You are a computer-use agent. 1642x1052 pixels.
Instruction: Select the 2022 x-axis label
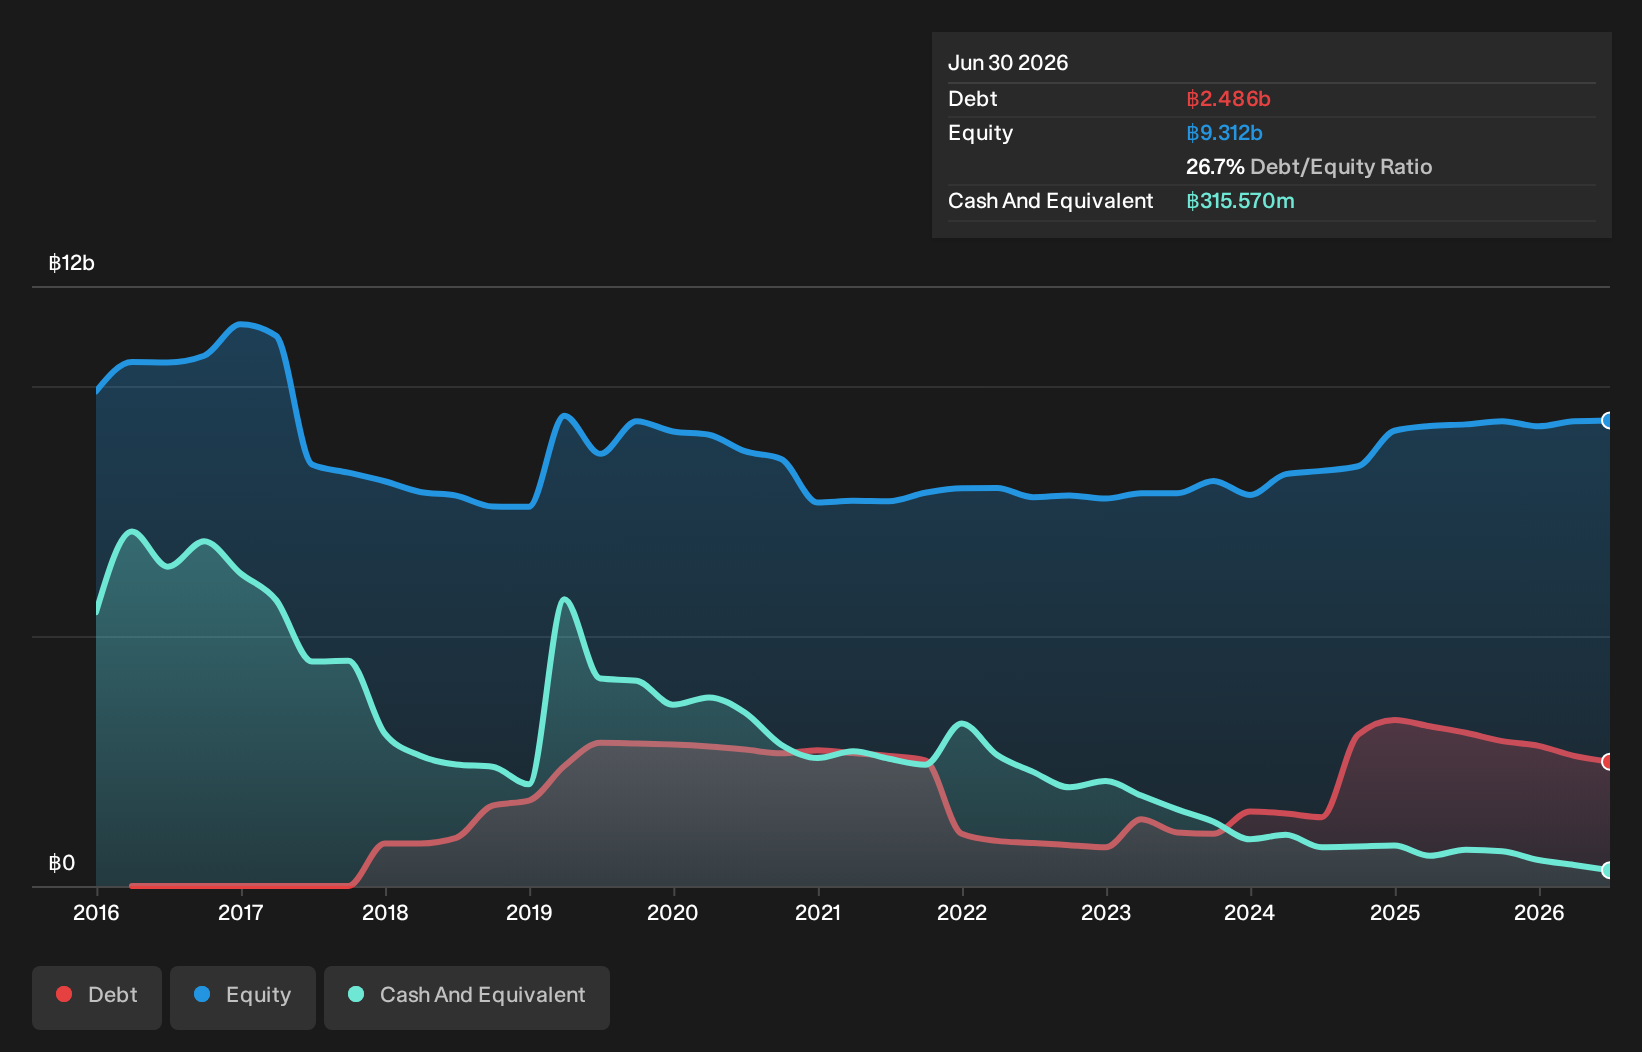coord(962,912)
